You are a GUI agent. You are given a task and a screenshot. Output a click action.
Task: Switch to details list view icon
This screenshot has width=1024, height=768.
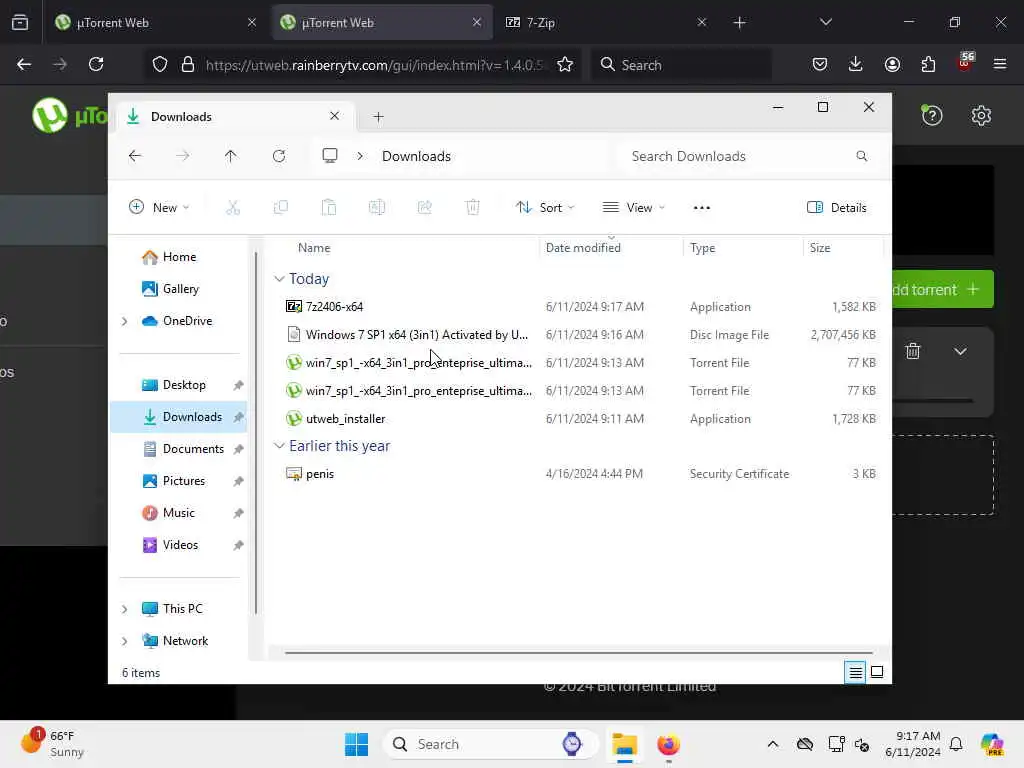[856, 672]
